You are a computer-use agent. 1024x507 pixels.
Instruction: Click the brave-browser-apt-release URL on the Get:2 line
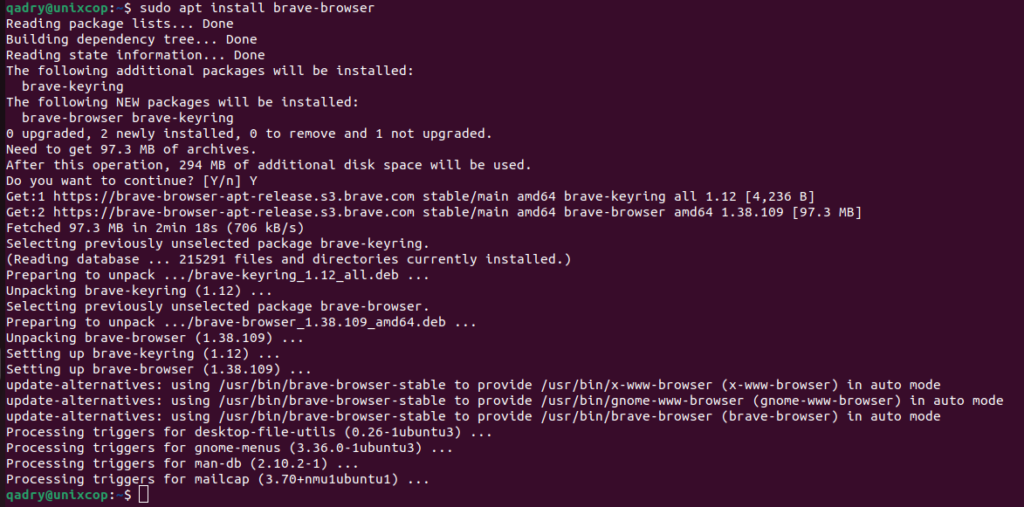pos(234,212)
